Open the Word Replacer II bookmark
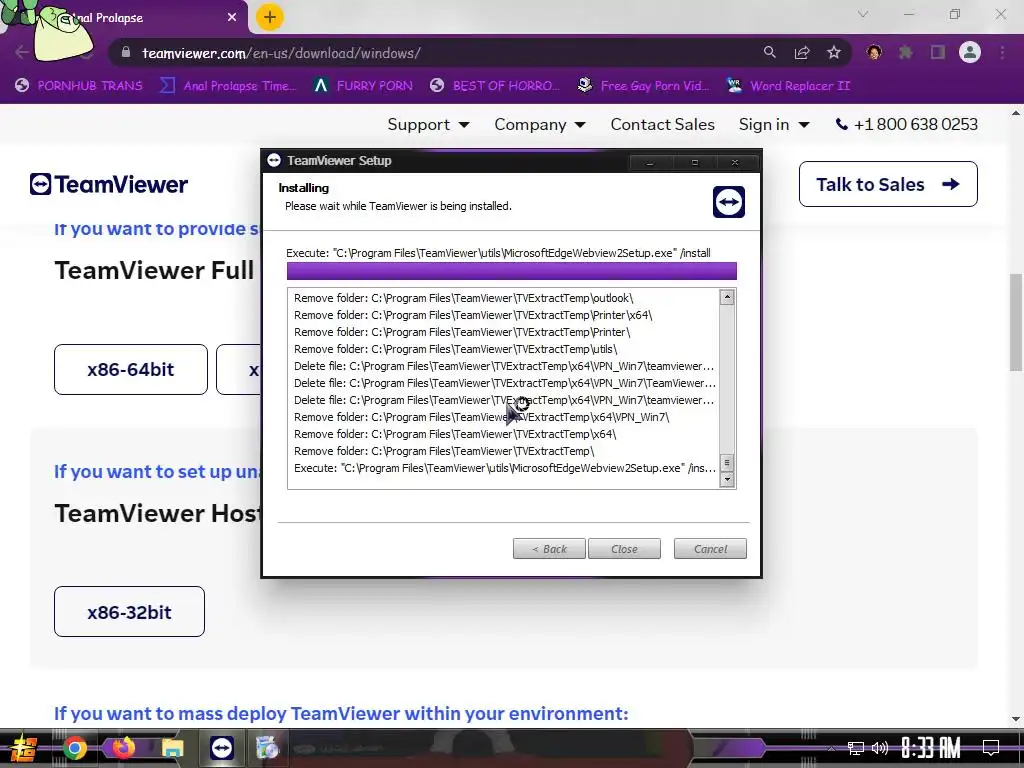The width and height of the screenshot is (1024, 768). coord(788,86)
